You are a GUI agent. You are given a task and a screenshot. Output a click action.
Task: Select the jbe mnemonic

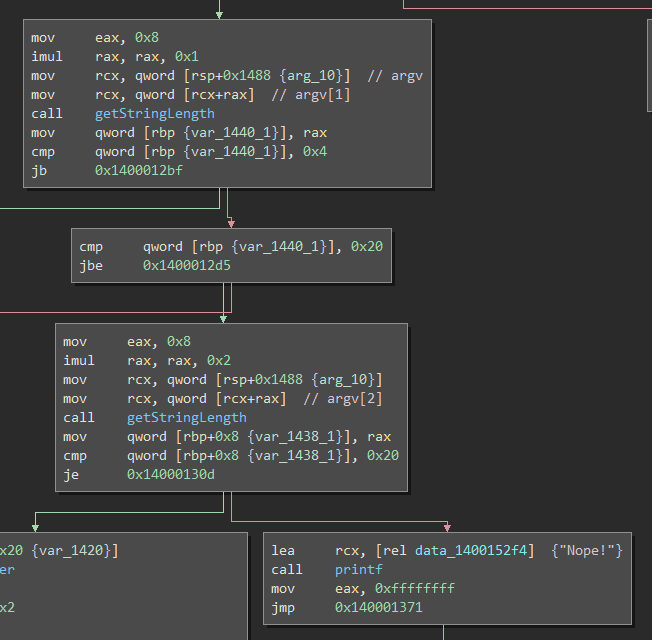pos(91,265)
